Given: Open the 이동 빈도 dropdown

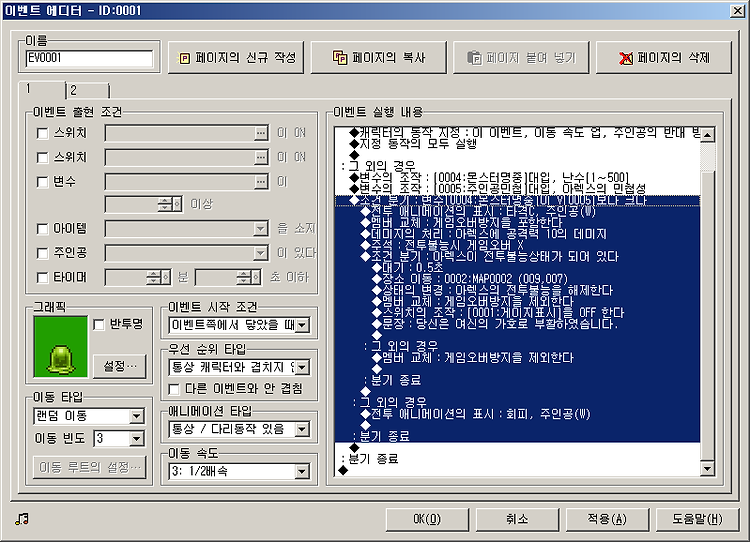Looking at the screenshot, I should coord(137,438).
